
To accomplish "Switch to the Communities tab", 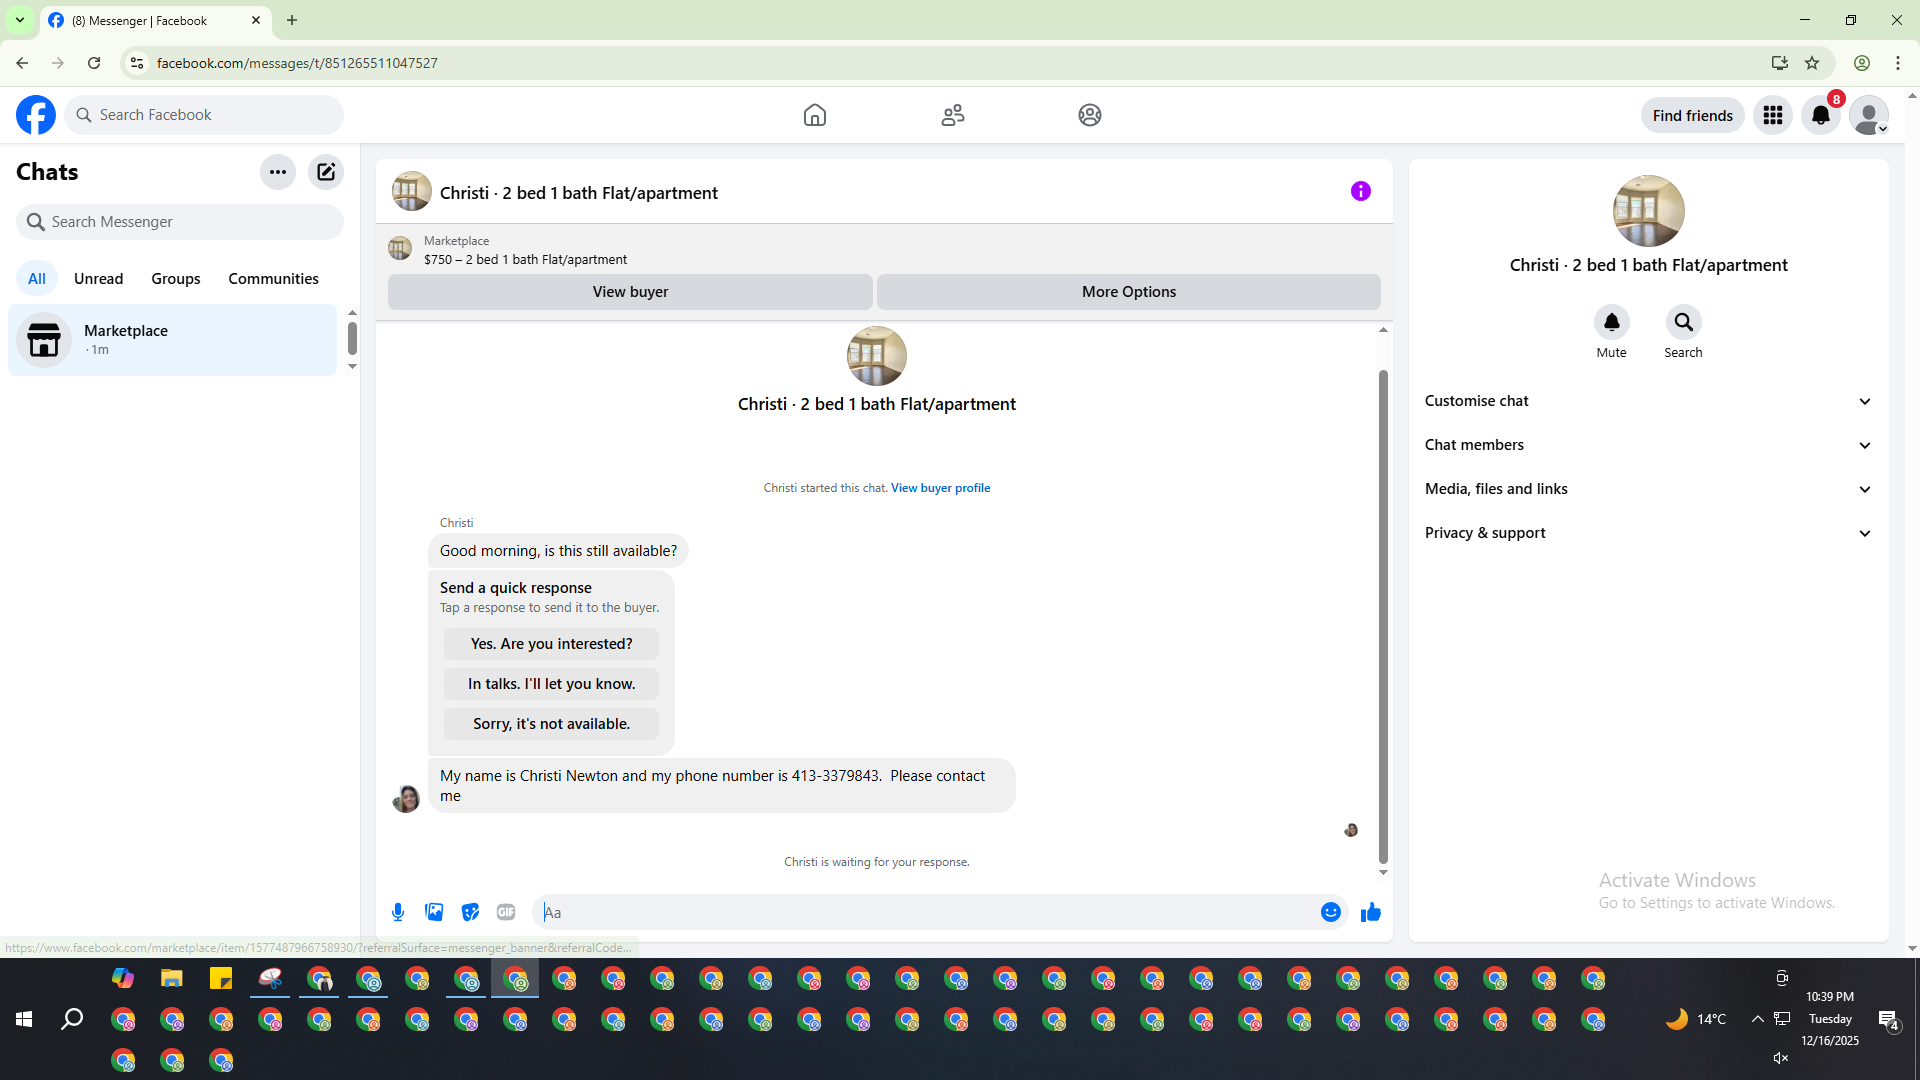I will coord(273,279).
